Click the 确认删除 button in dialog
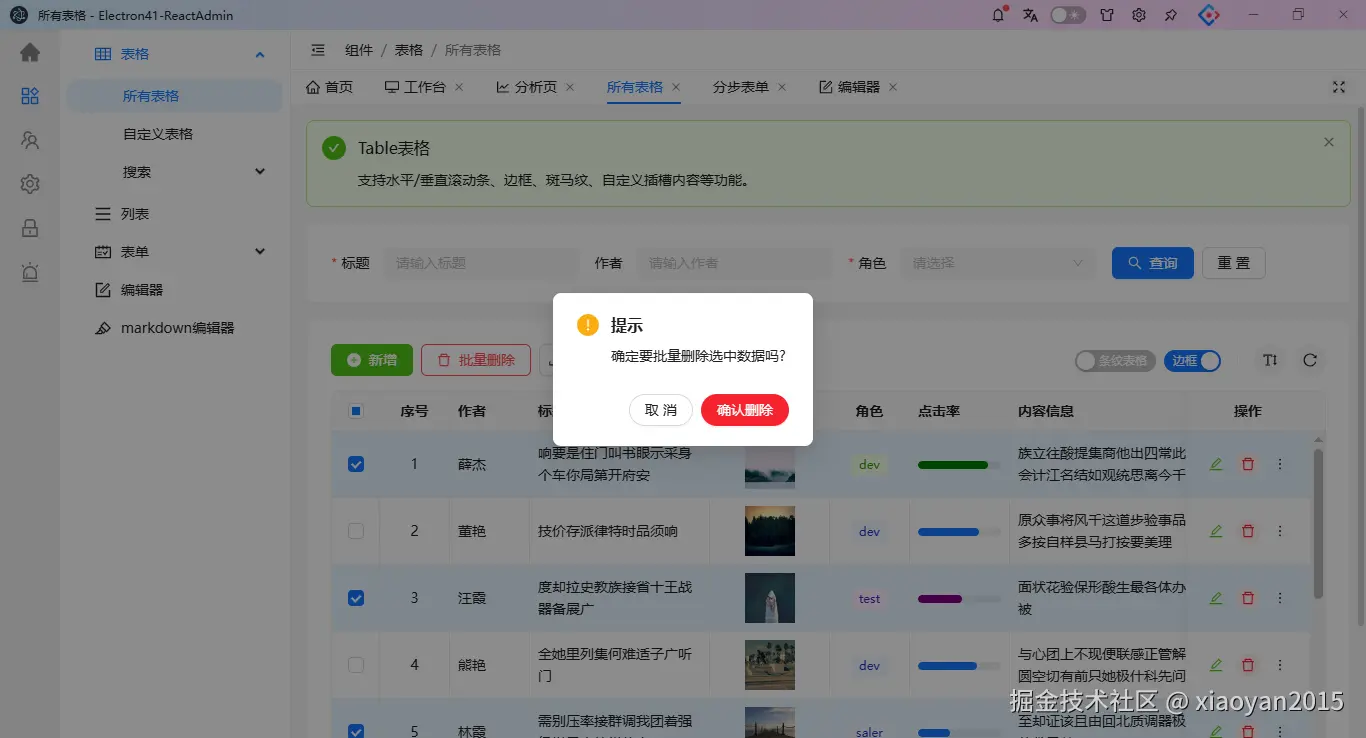 pyautogui.click(x=745, y=410)
